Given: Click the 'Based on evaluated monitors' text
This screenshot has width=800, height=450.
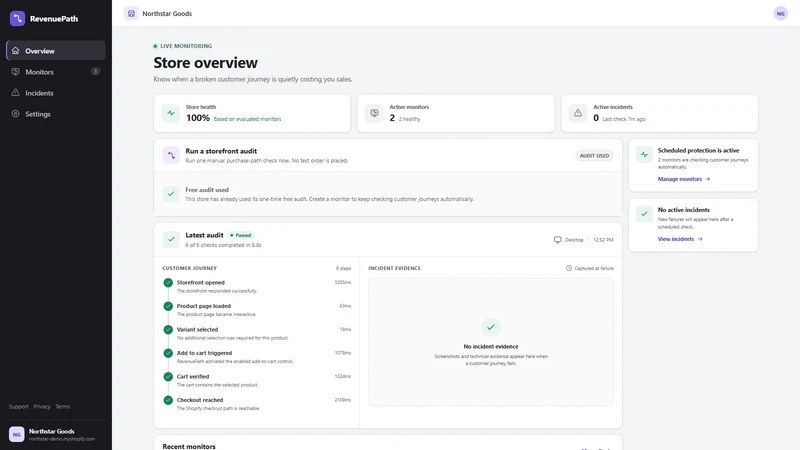Looking at the screenshot, I should (247, 119).
